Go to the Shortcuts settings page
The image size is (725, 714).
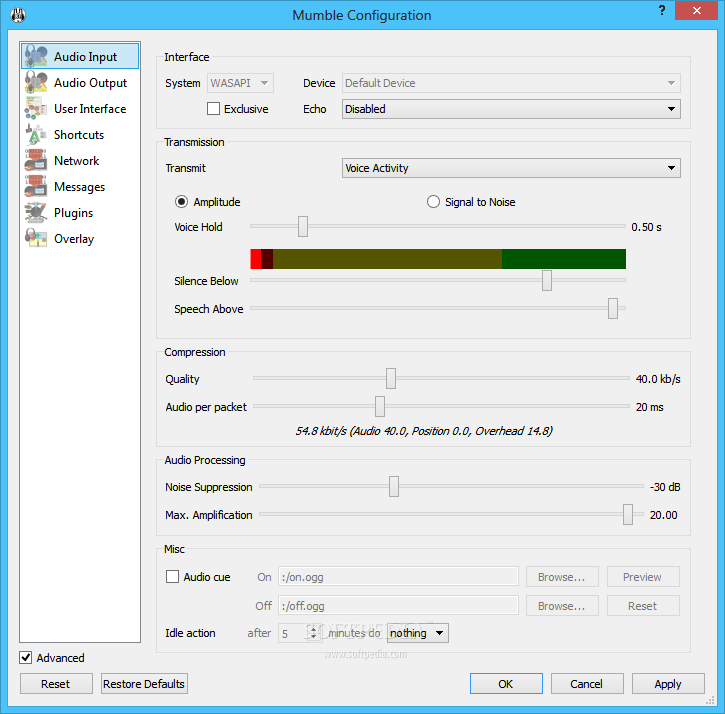[79, 135]
